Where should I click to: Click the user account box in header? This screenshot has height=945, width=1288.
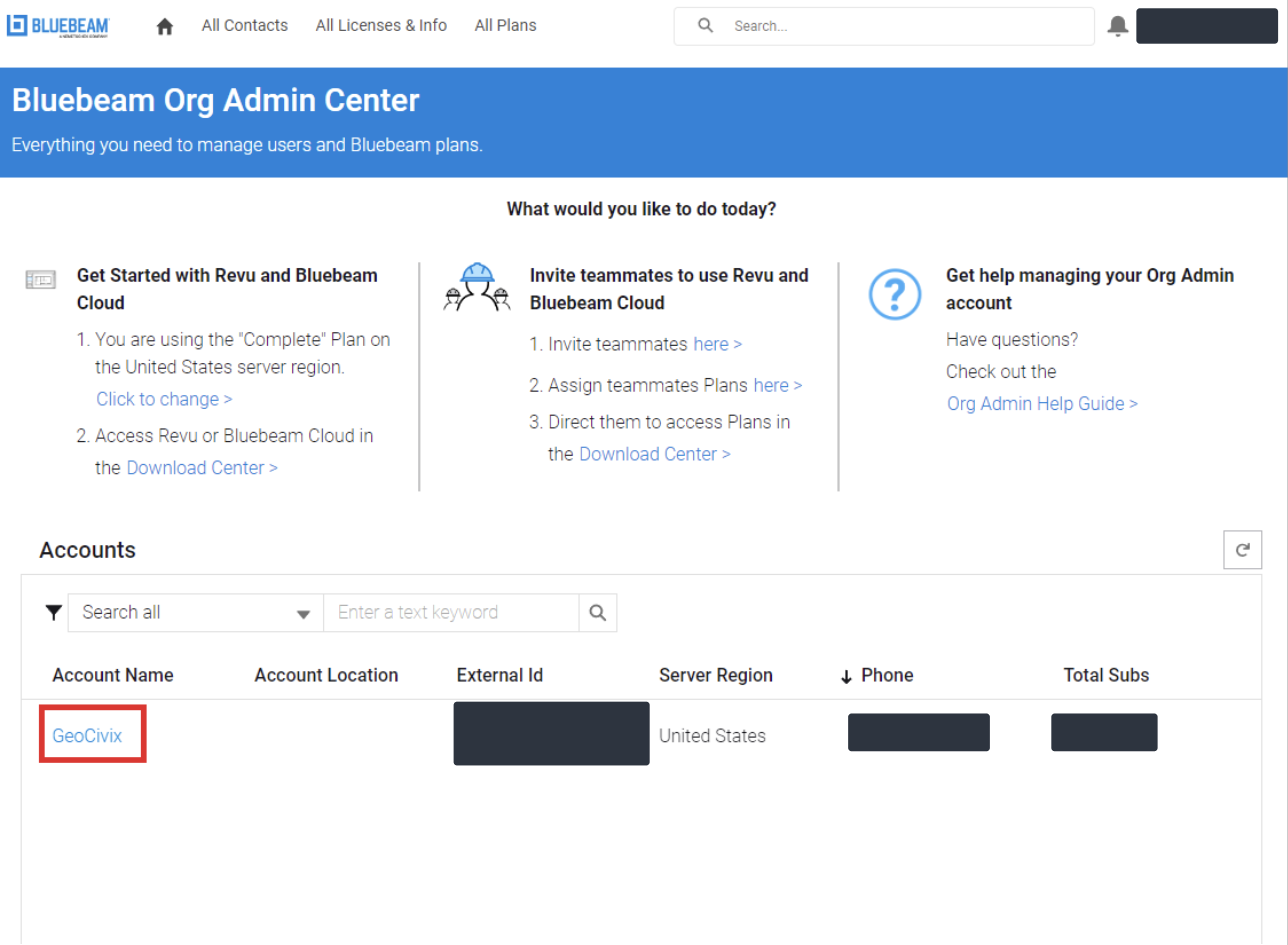1208,26
